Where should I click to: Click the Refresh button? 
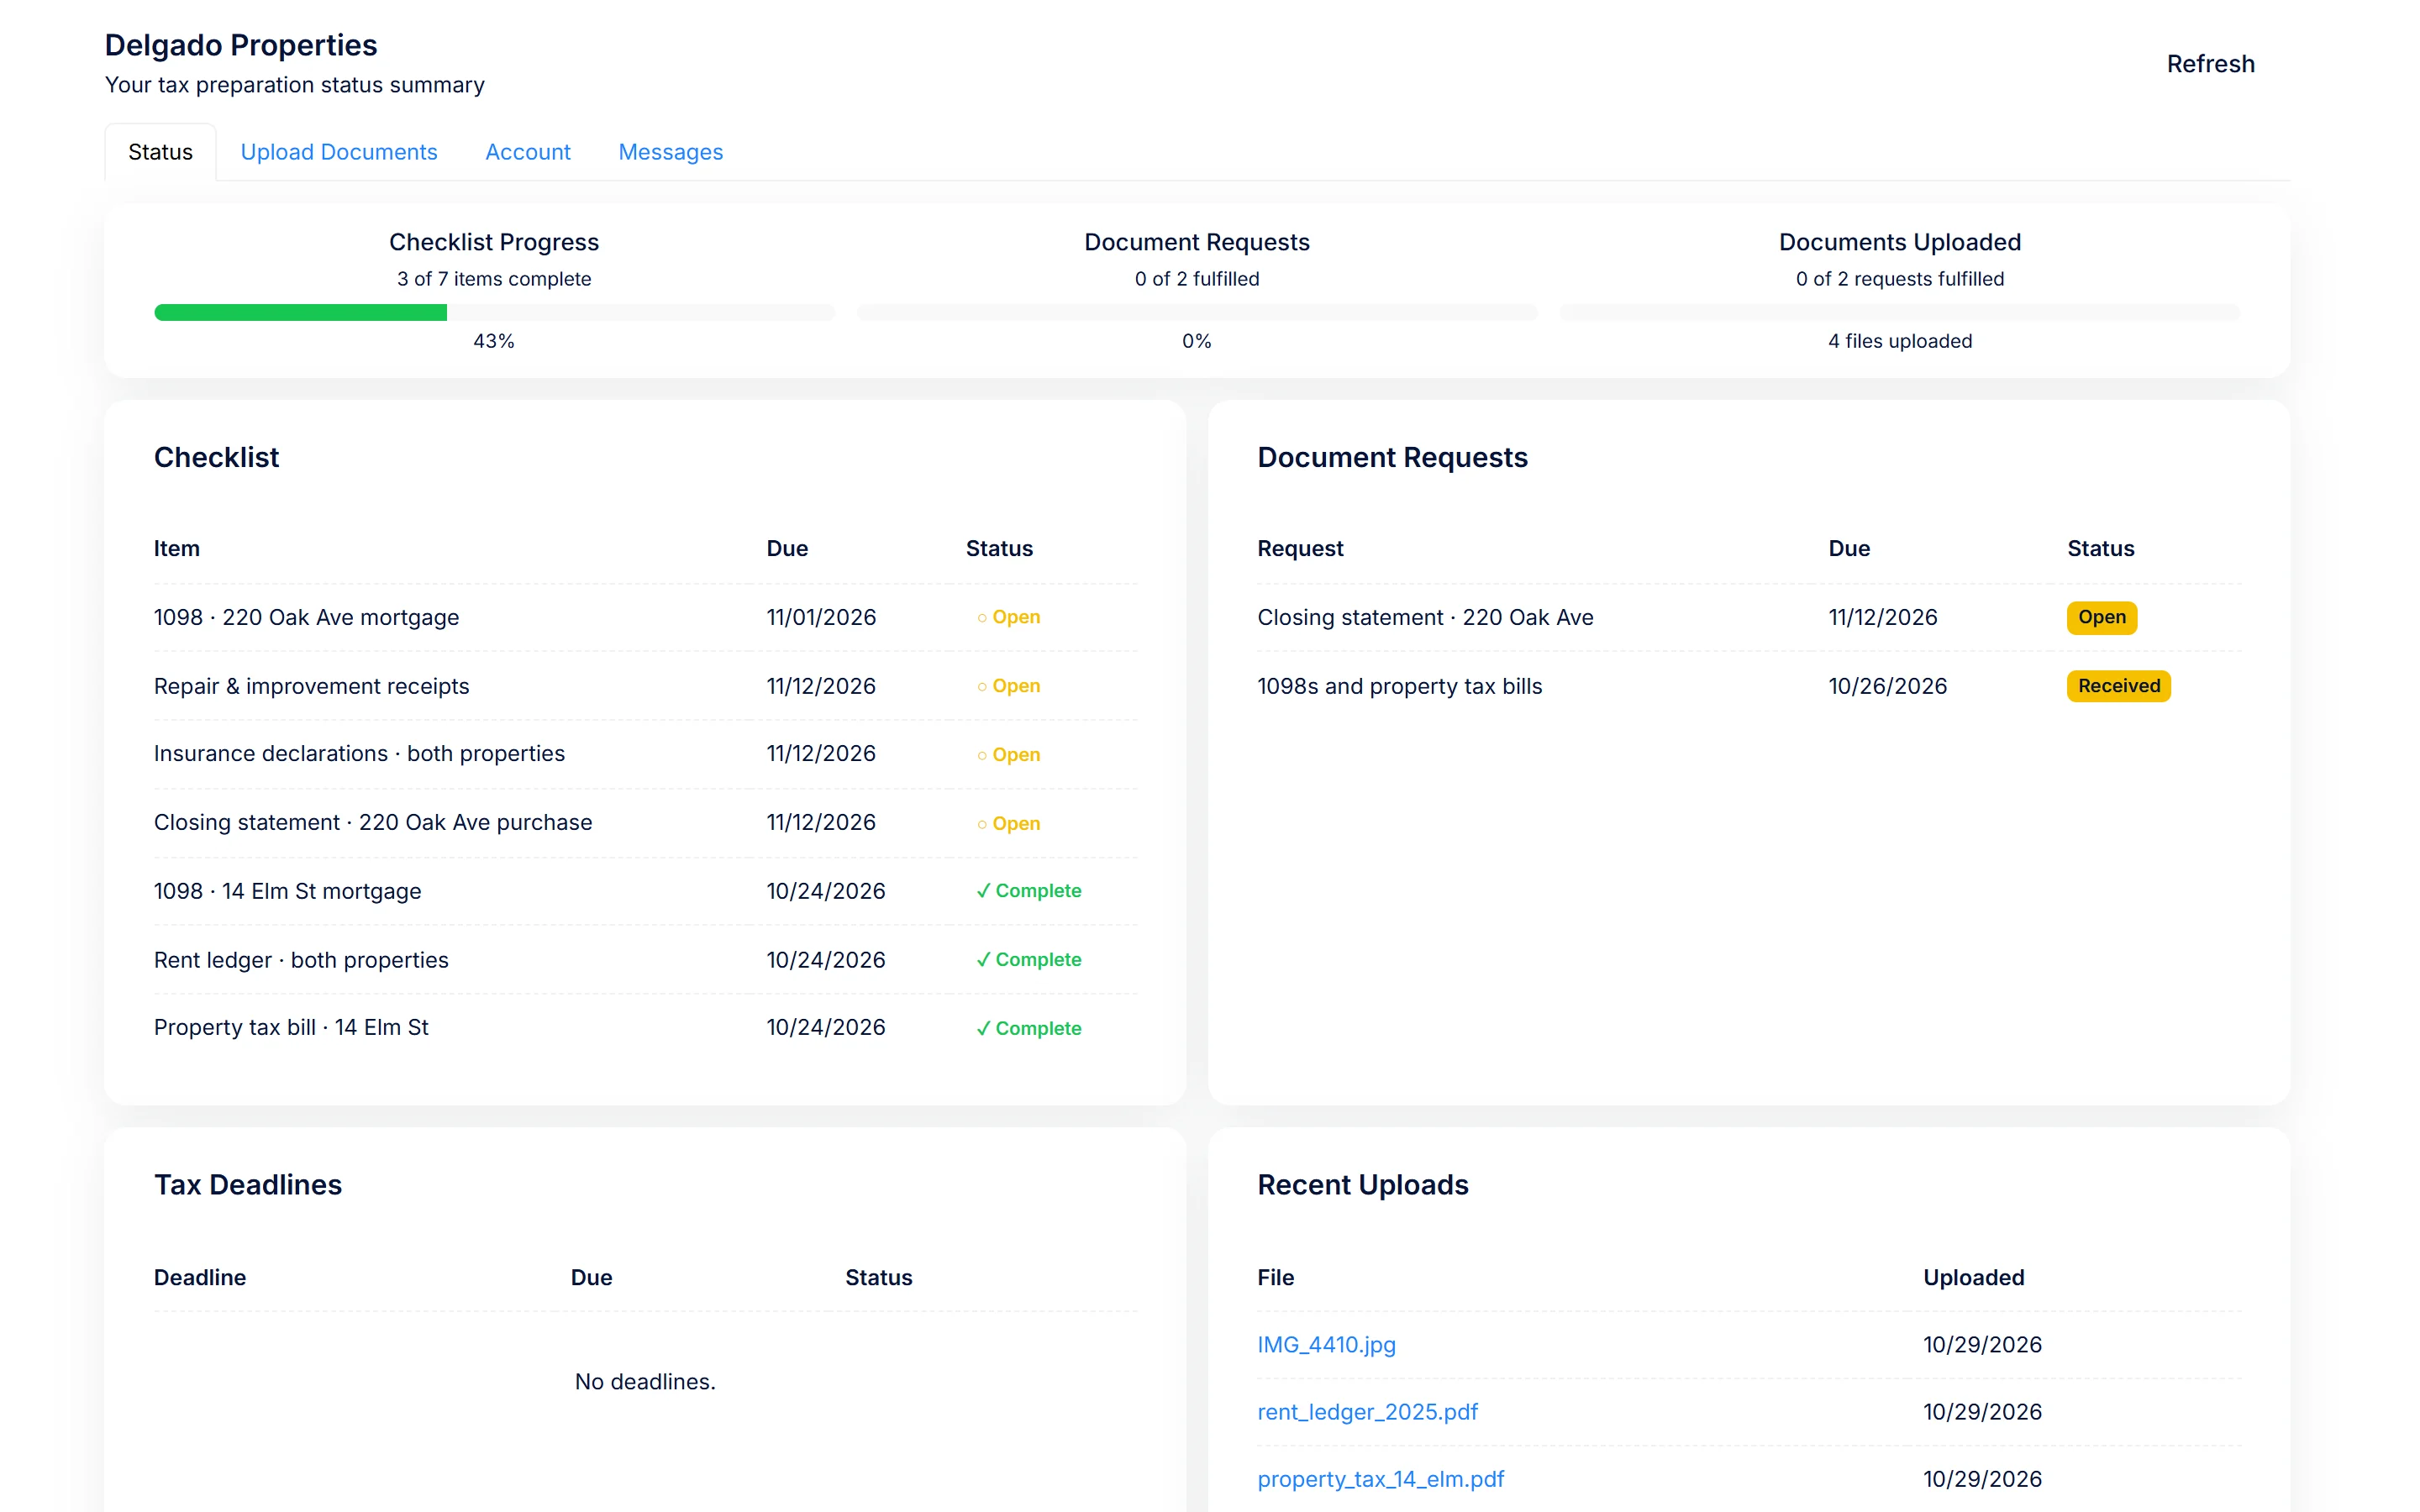[2210, 64]
